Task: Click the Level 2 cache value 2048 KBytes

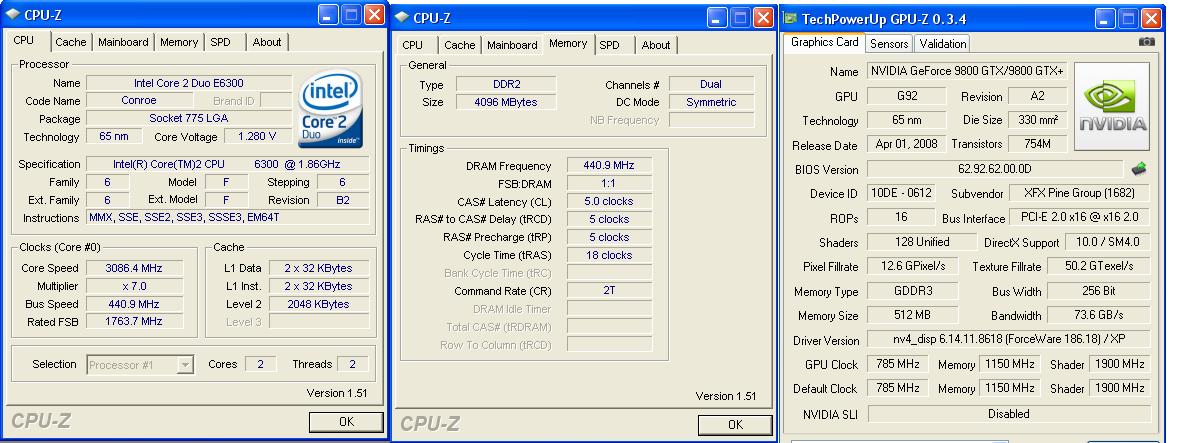Action: point(318,304)
